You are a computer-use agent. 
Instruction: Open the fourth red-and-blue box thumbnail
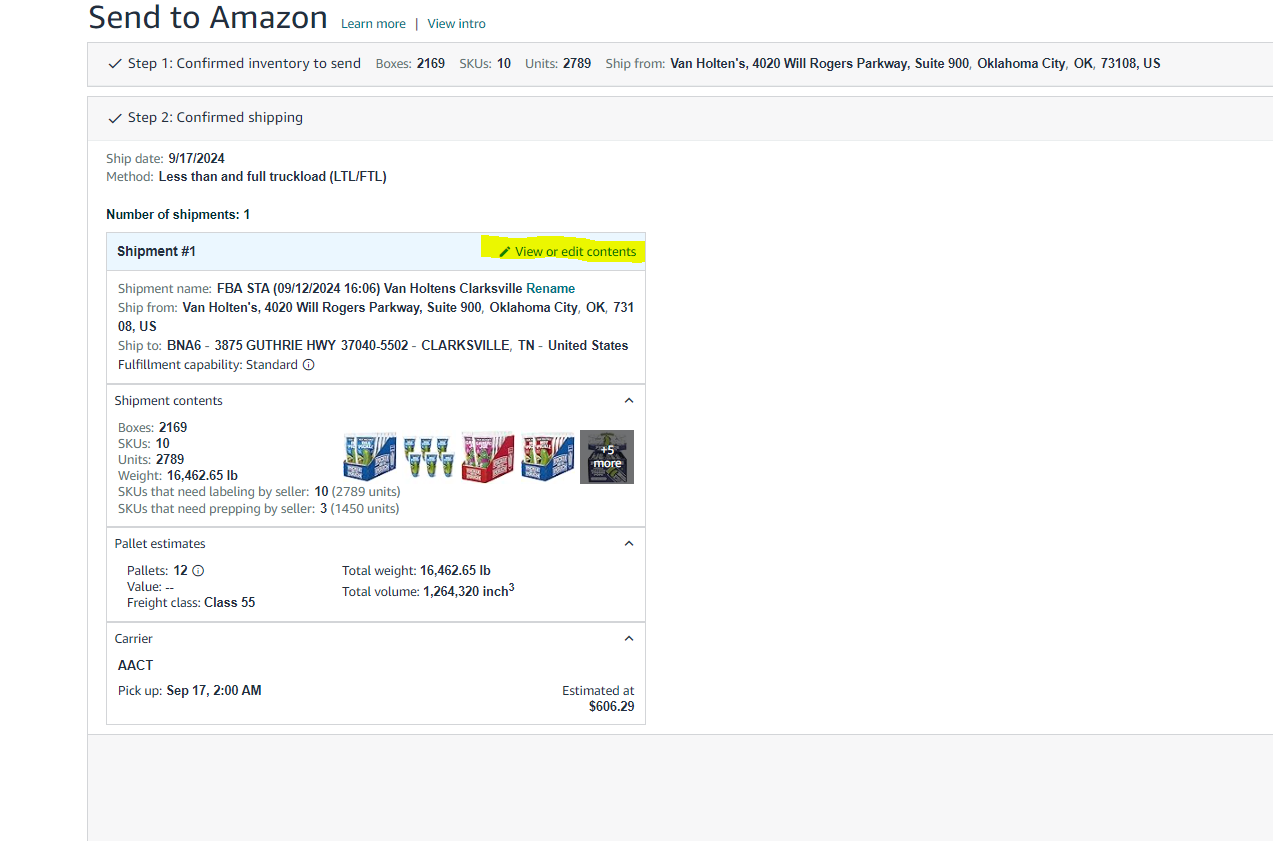click(547, 457)
